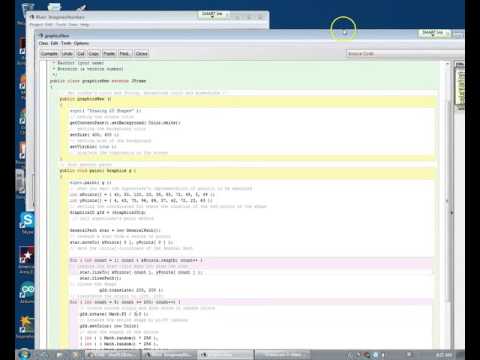This screenshot has width=480, height=360.
Task: Click the taskbar clock
Action: 444,355
